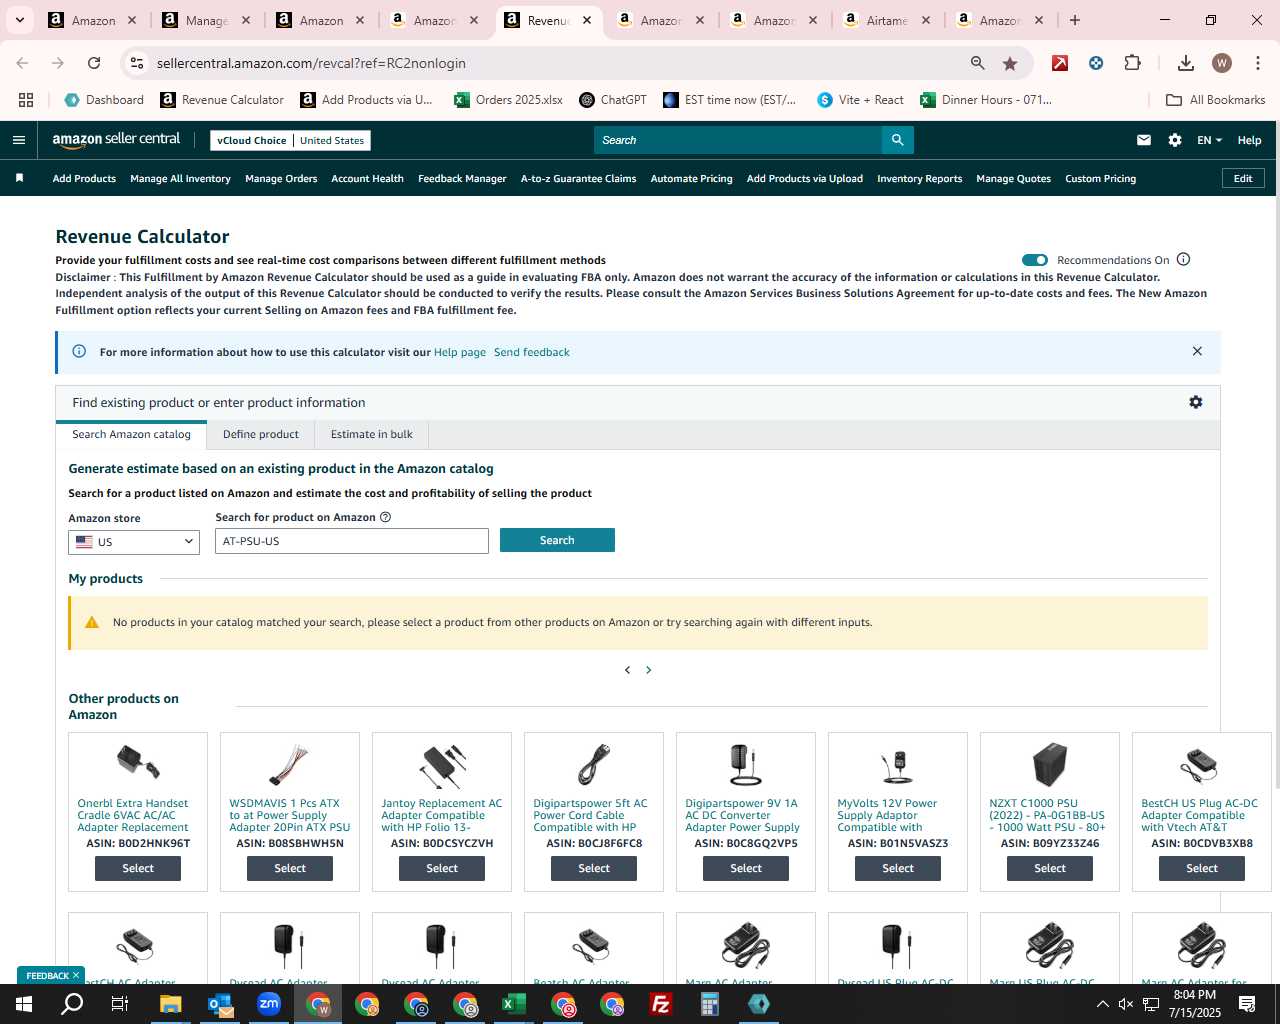
Task: Click the header Search text field
Action: point(738,140)
